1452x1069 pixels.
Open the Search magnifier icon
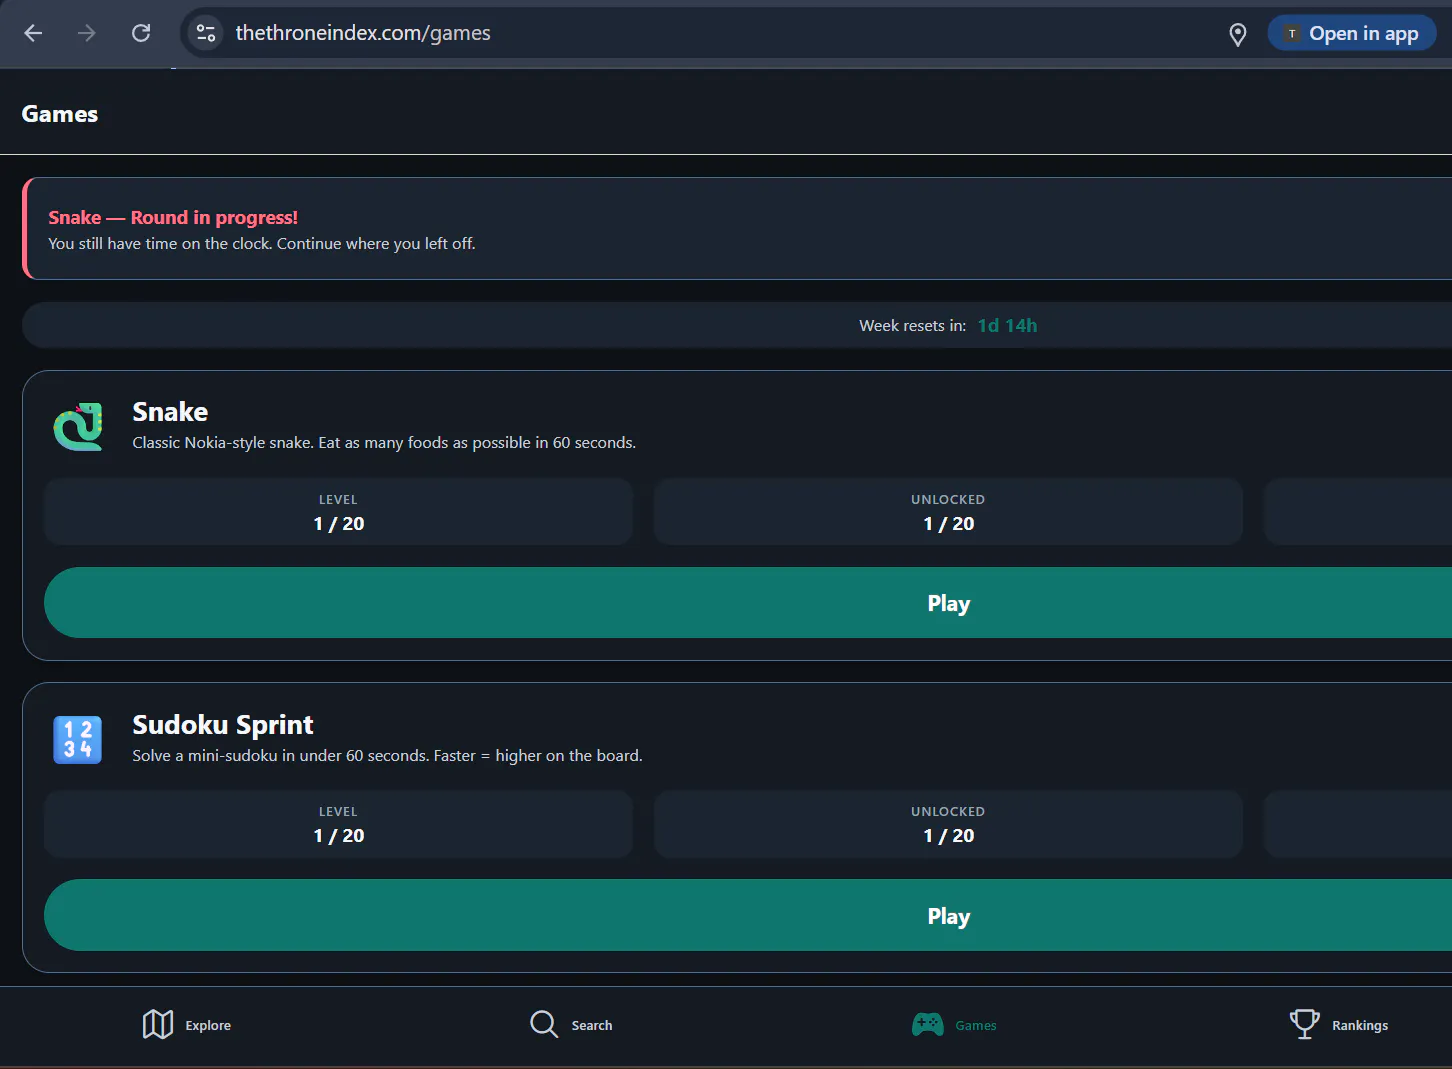coord(544,1024)
